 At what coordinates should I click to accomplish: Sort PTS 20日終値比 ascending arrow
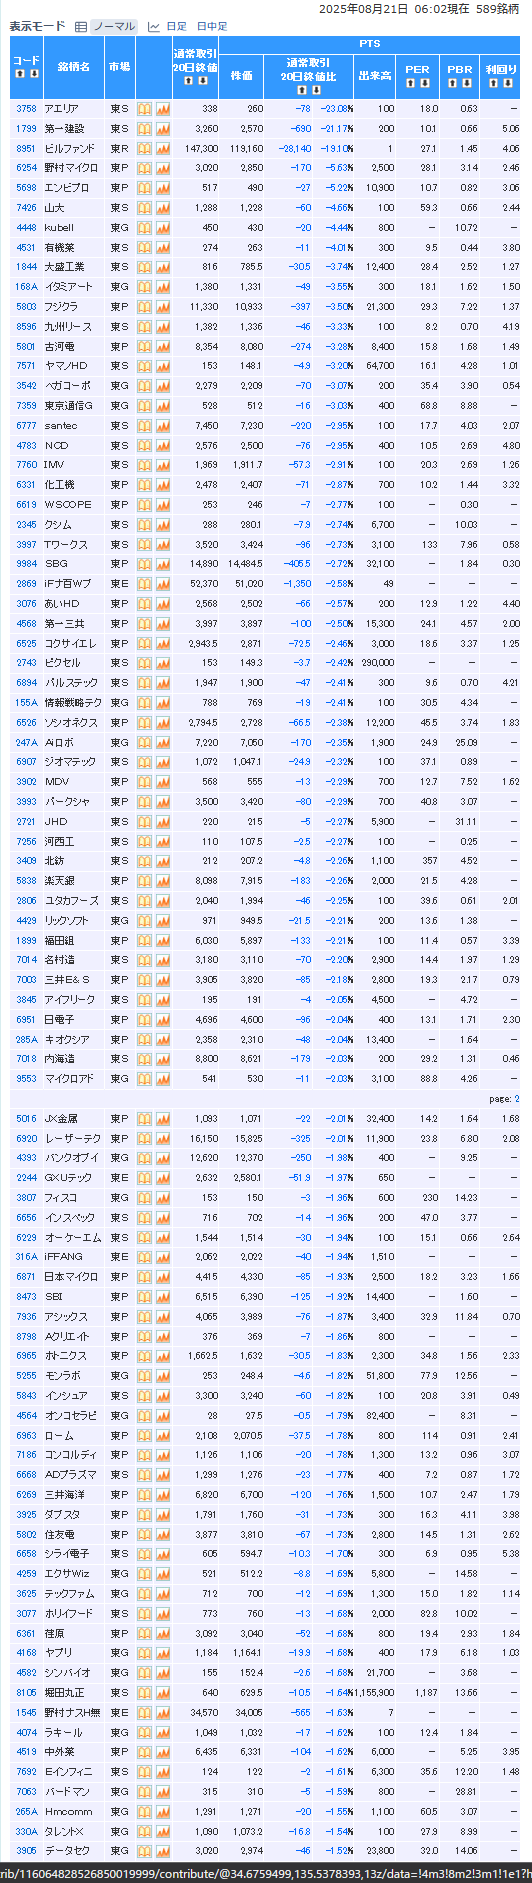(303, 90)
